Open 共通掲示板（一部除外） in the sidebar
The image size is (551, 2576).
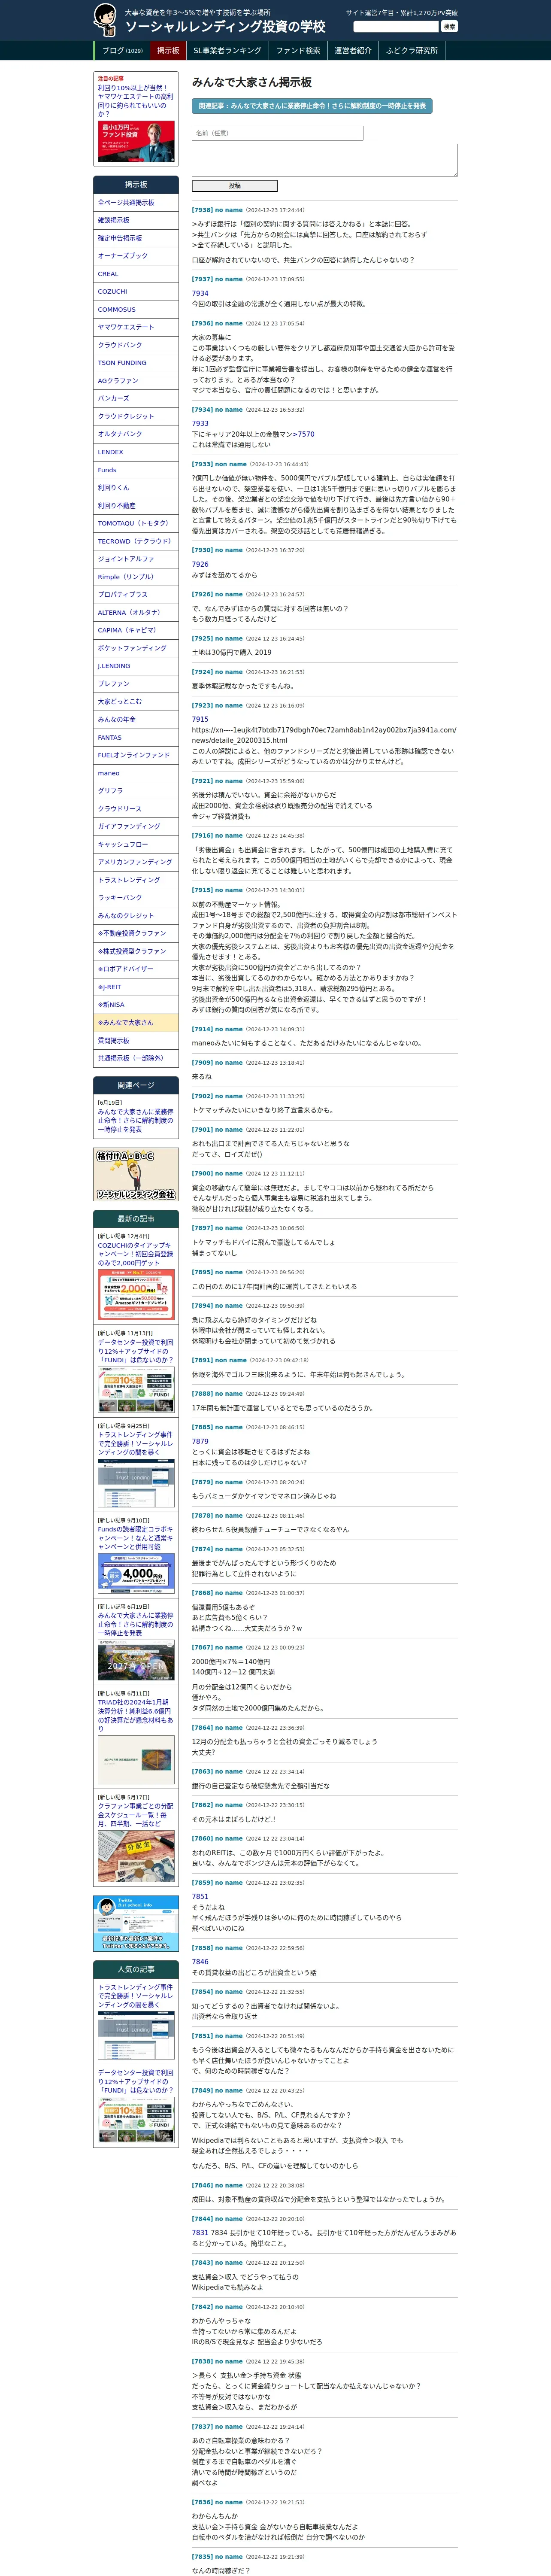point(136,1058)
